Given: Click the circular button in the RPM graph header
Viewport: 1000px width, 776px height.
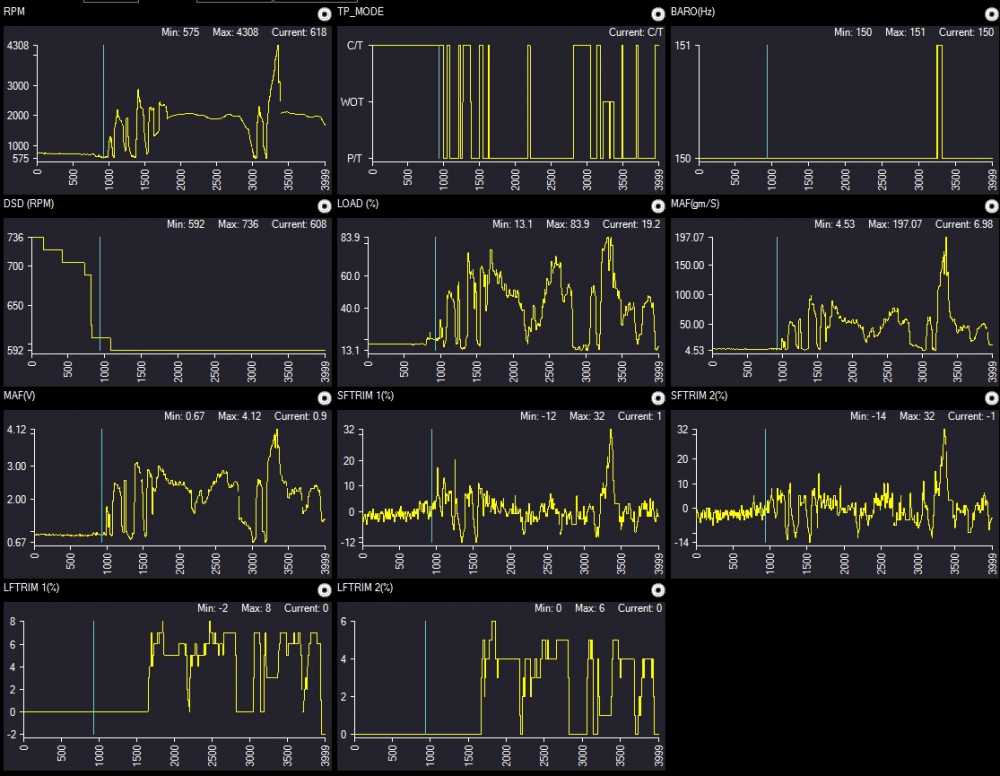Looking at the screenshot, I should click(323, 14).
